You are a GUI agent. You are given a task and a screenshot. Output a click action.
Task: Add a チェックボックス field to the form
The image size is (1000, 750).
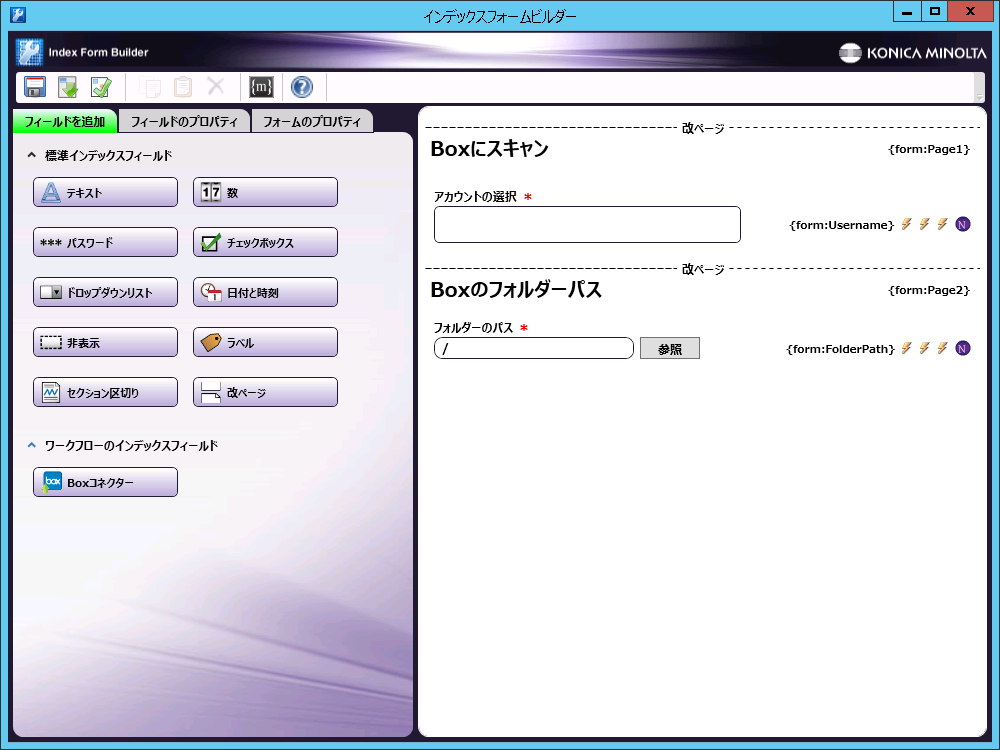click(x=265, y=242)
